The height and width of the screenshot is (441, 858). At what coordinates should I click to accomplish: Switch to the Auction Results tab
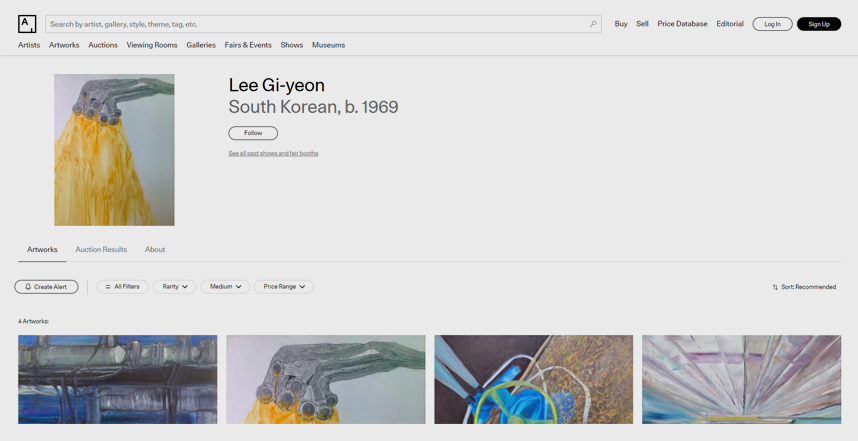[x=101, y=250]
